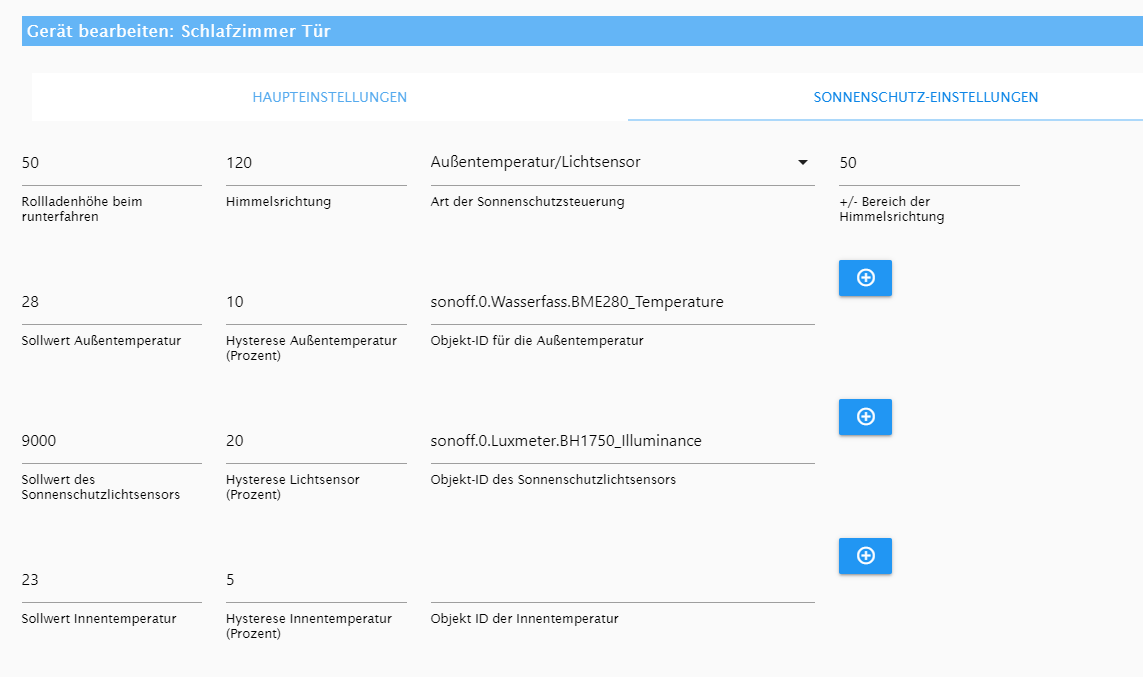Click Hysterese Innentemperatur field showing 5
The image size is (1143, 677).
point(316,580)
